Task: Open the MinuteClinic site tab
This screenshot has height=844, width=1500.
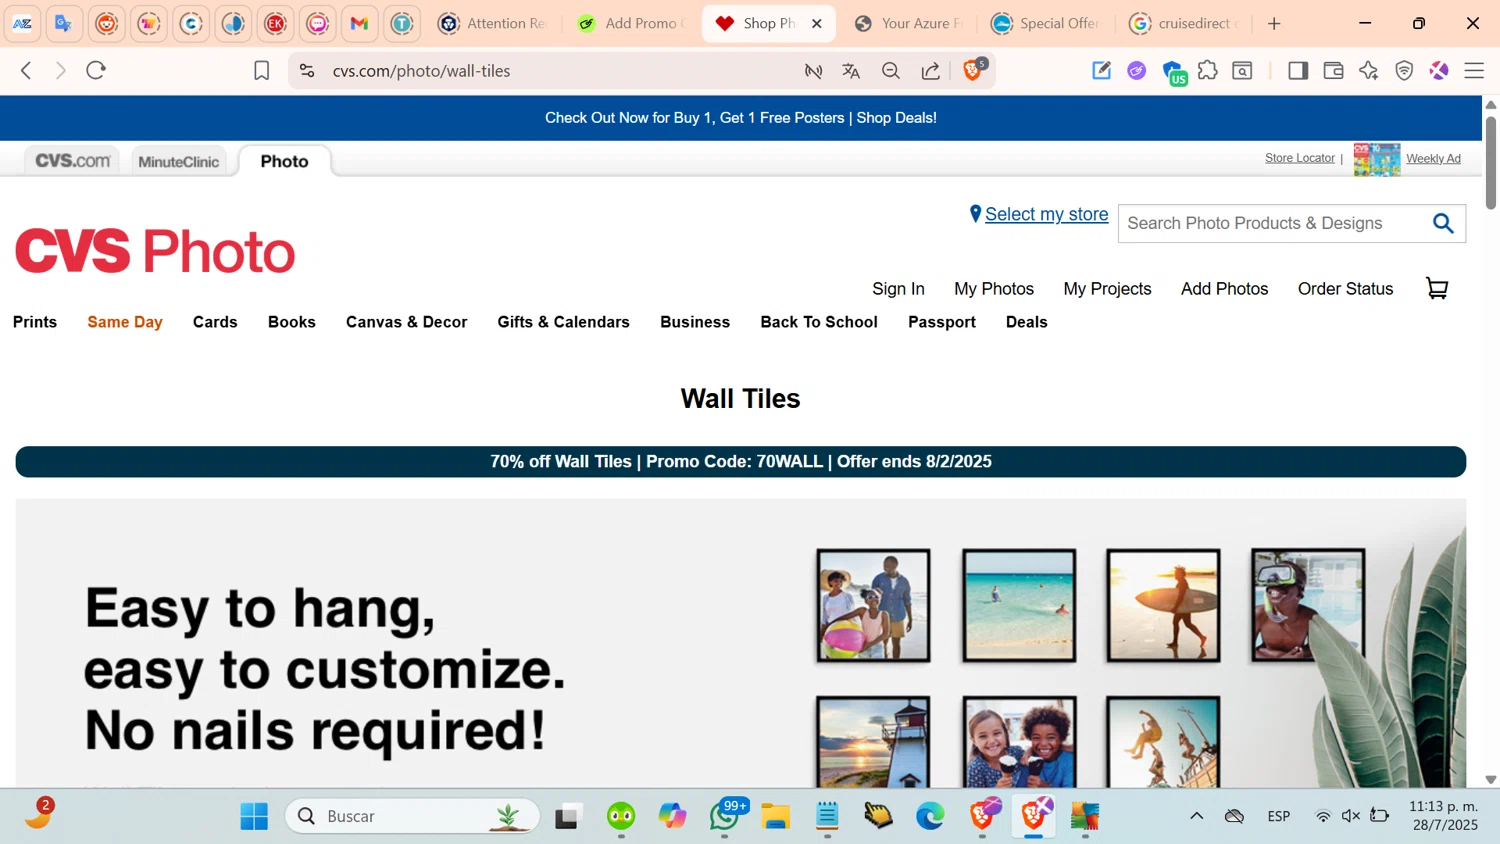Action: click(x=179, y=161)
